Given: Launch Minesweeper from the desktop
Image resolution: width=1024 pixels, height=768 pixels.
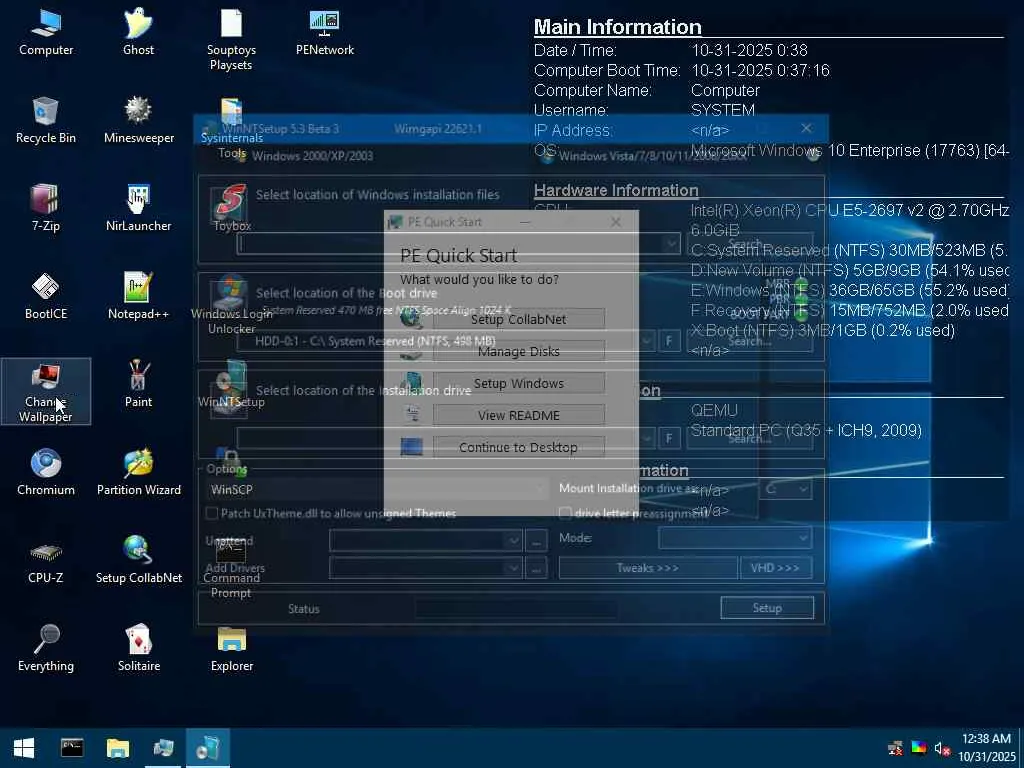Looking at the screenshot, I should coord(138,121).
